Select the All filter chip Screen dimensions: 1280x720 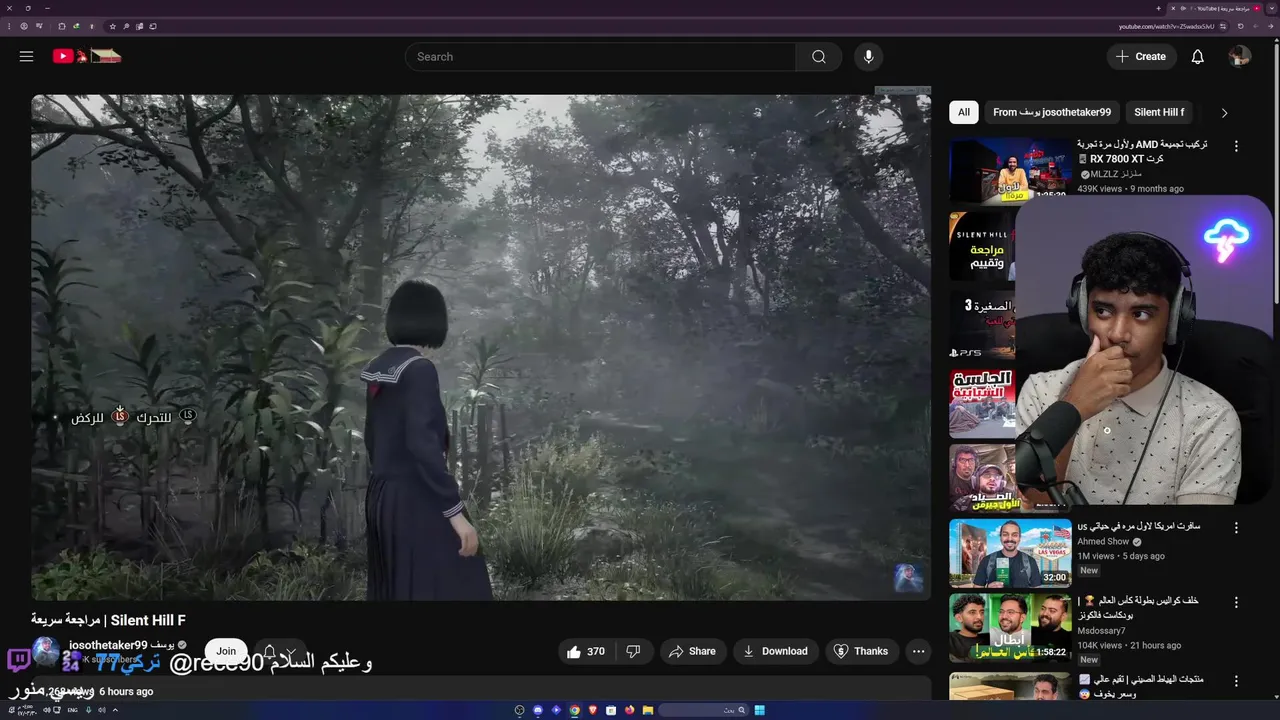[963, 112]
